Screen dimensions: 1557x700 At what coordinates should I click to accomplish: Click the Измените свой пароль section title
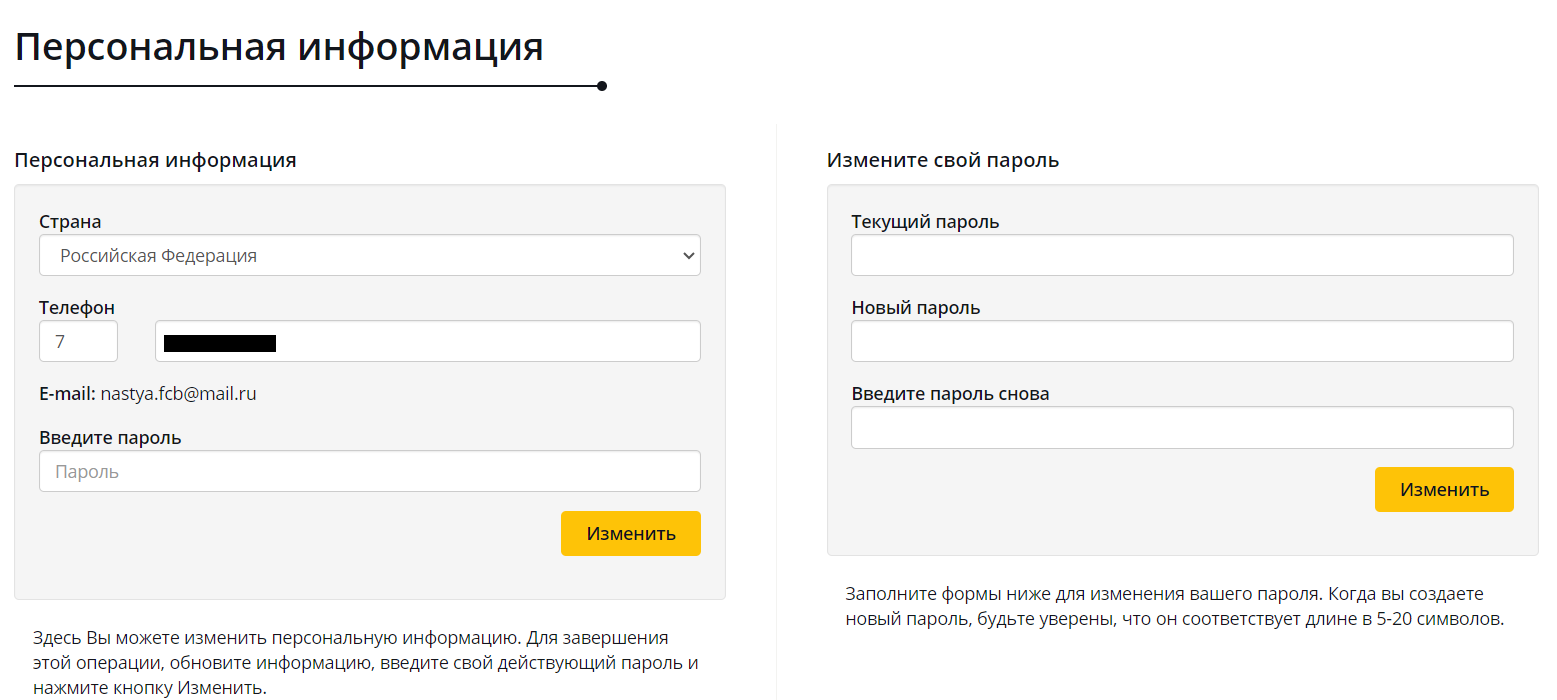point(943,160)
